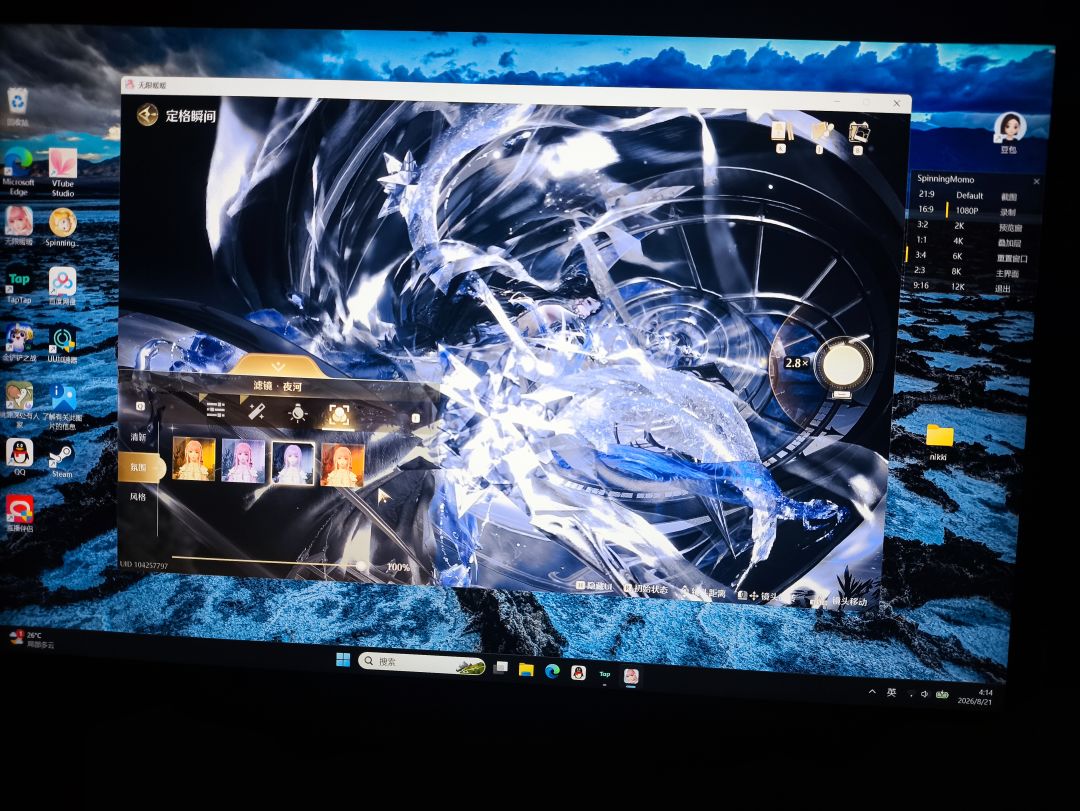Select the VTube Studio desktop shortcut
Viewport: 1080px width, 811px height.
[x=63, y=173]
